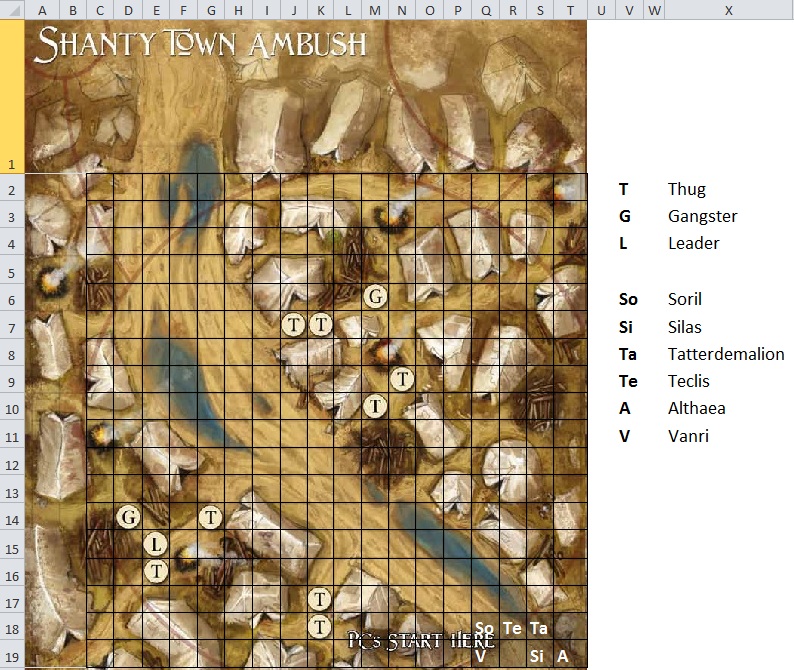Select the bold So legend key cell

click(628, 299)
